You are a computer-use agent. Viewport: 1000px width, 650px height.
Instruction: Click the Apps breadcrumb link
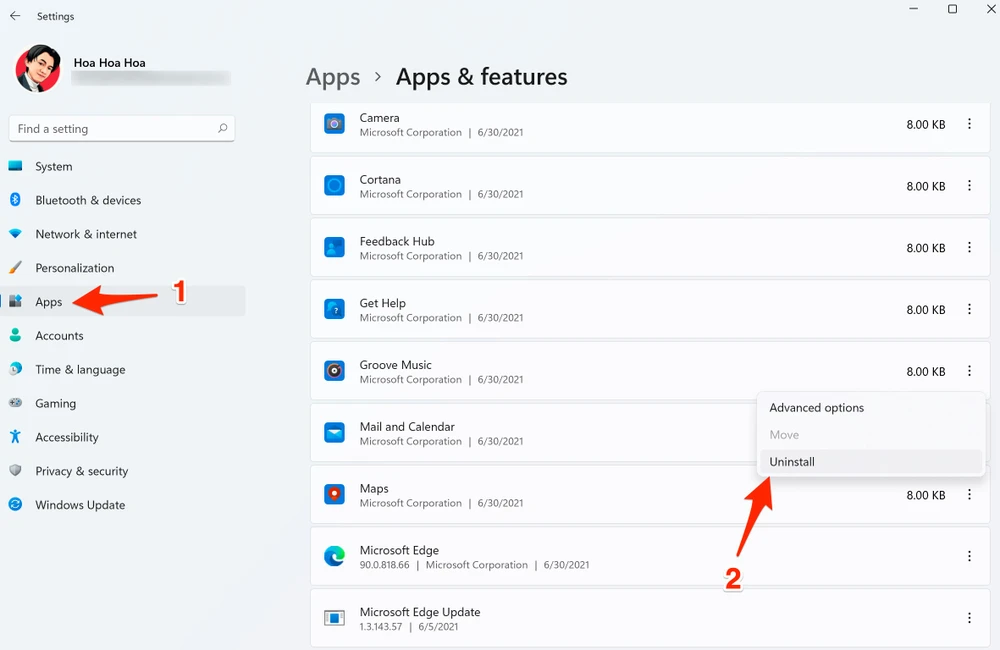tap(333, 77)
